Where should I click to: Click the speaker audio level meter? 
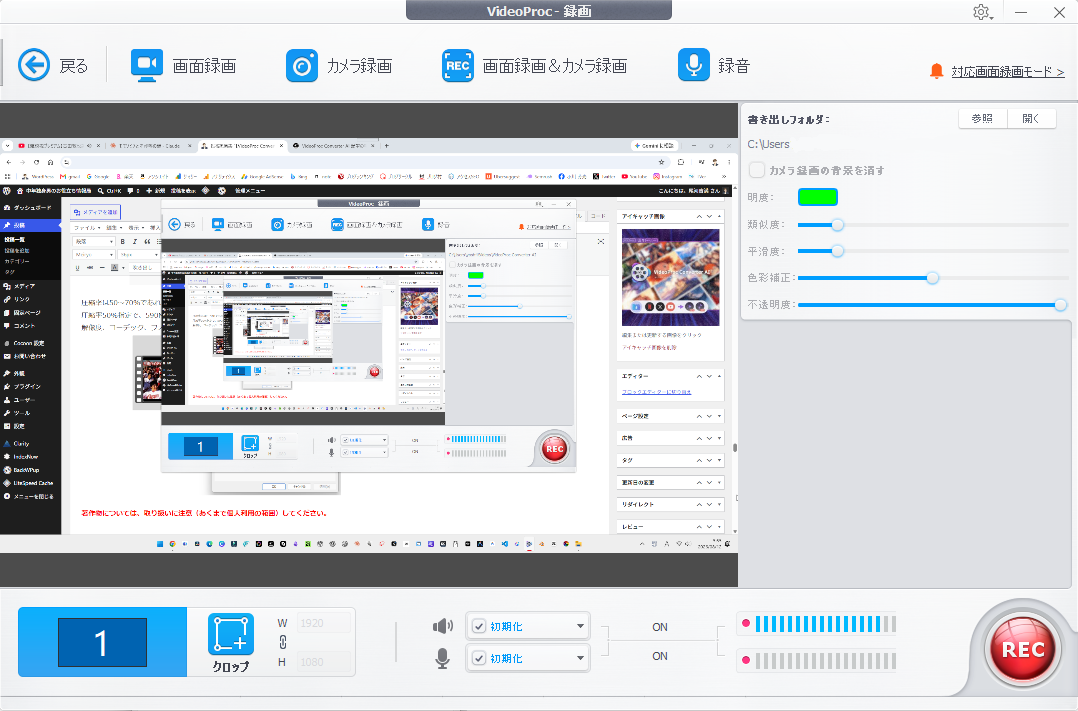(815, 624)
